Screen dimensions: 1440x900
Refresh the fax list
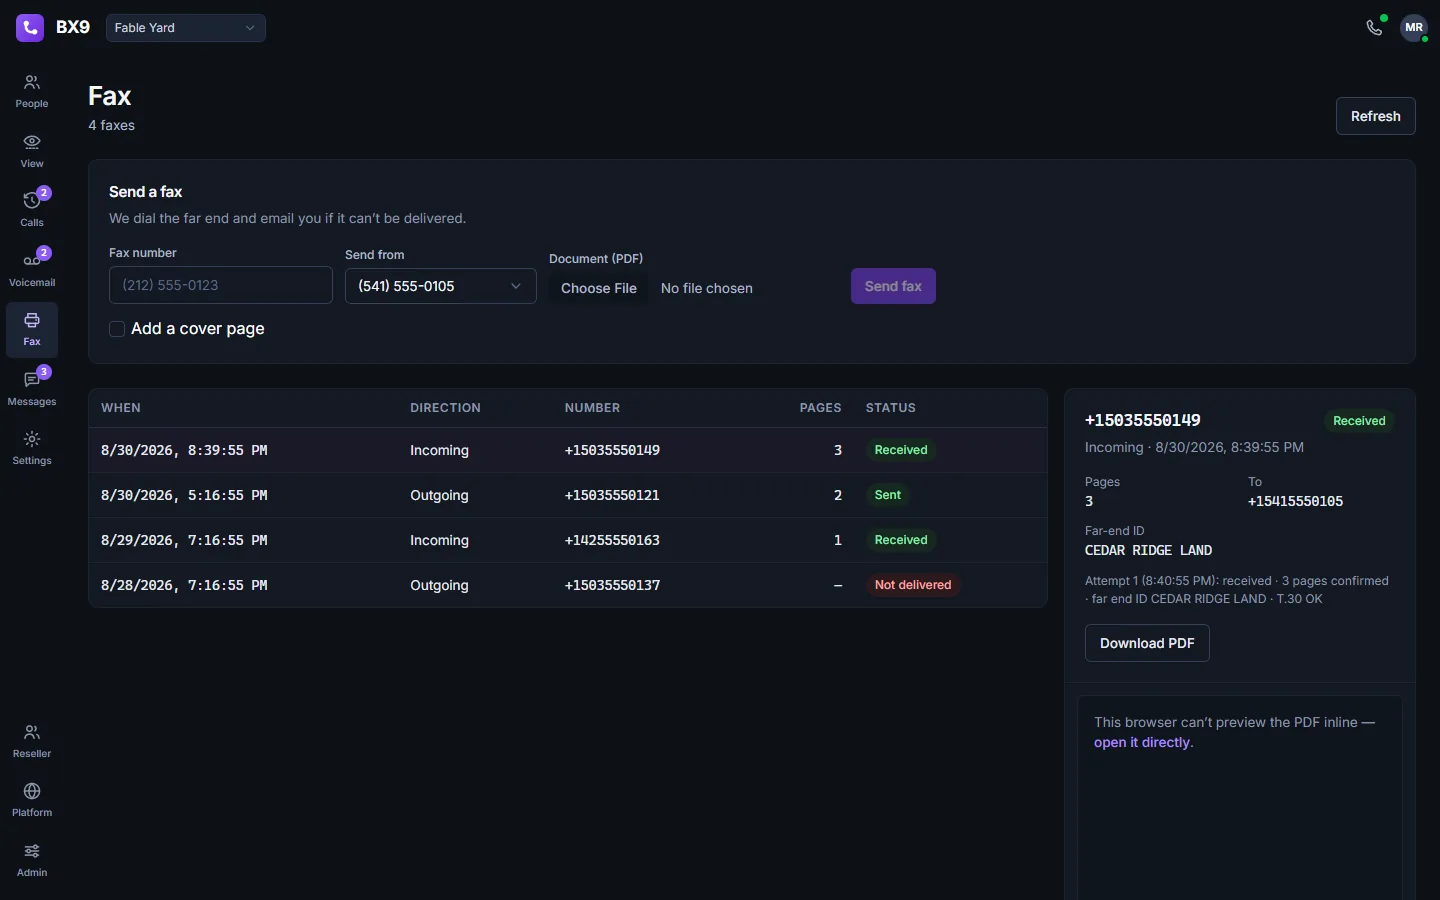click(x=1376, y=116)
